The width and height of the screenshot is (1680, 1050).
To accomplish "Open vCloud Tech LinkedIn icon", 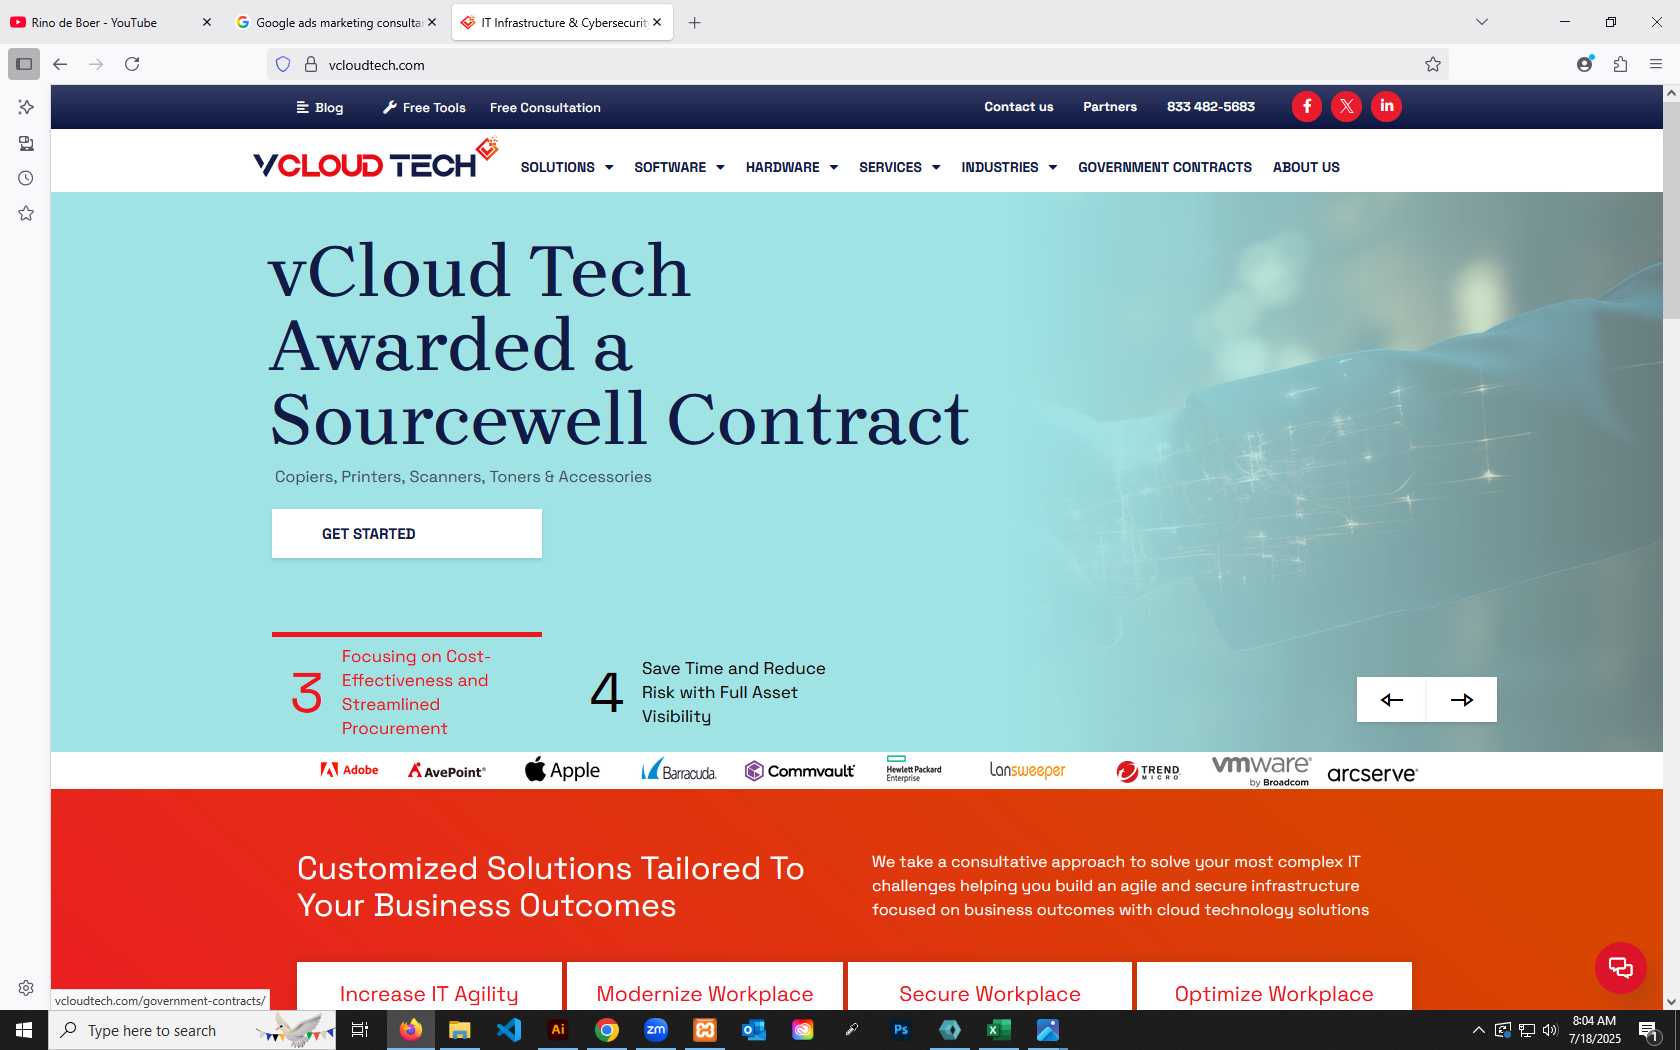I will [1386, 106].
